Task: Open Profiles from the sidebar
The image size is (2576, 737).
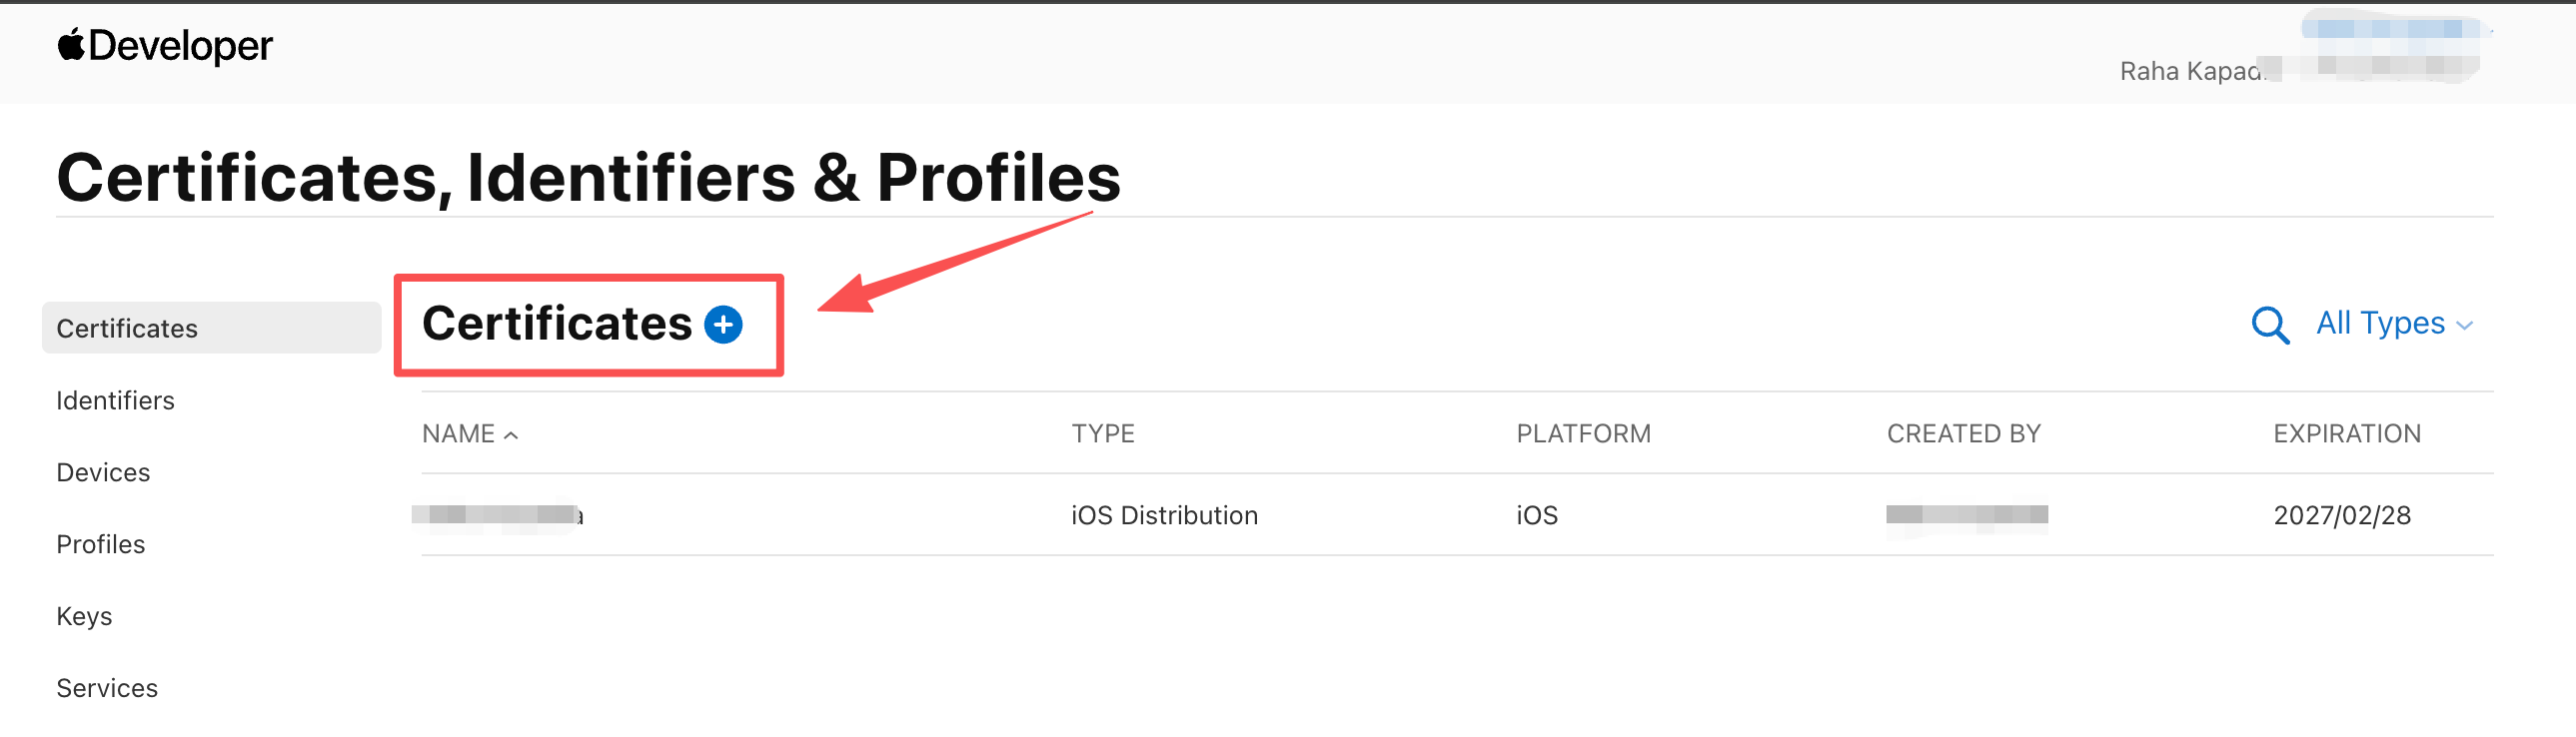Action: pyautogui.click(x=101, y=544)
